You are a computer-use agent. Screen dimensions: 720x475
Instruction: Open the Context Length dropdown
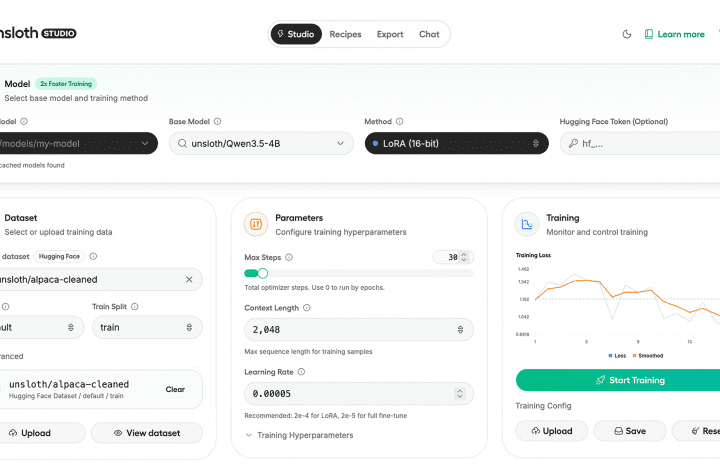click(359, 329)
